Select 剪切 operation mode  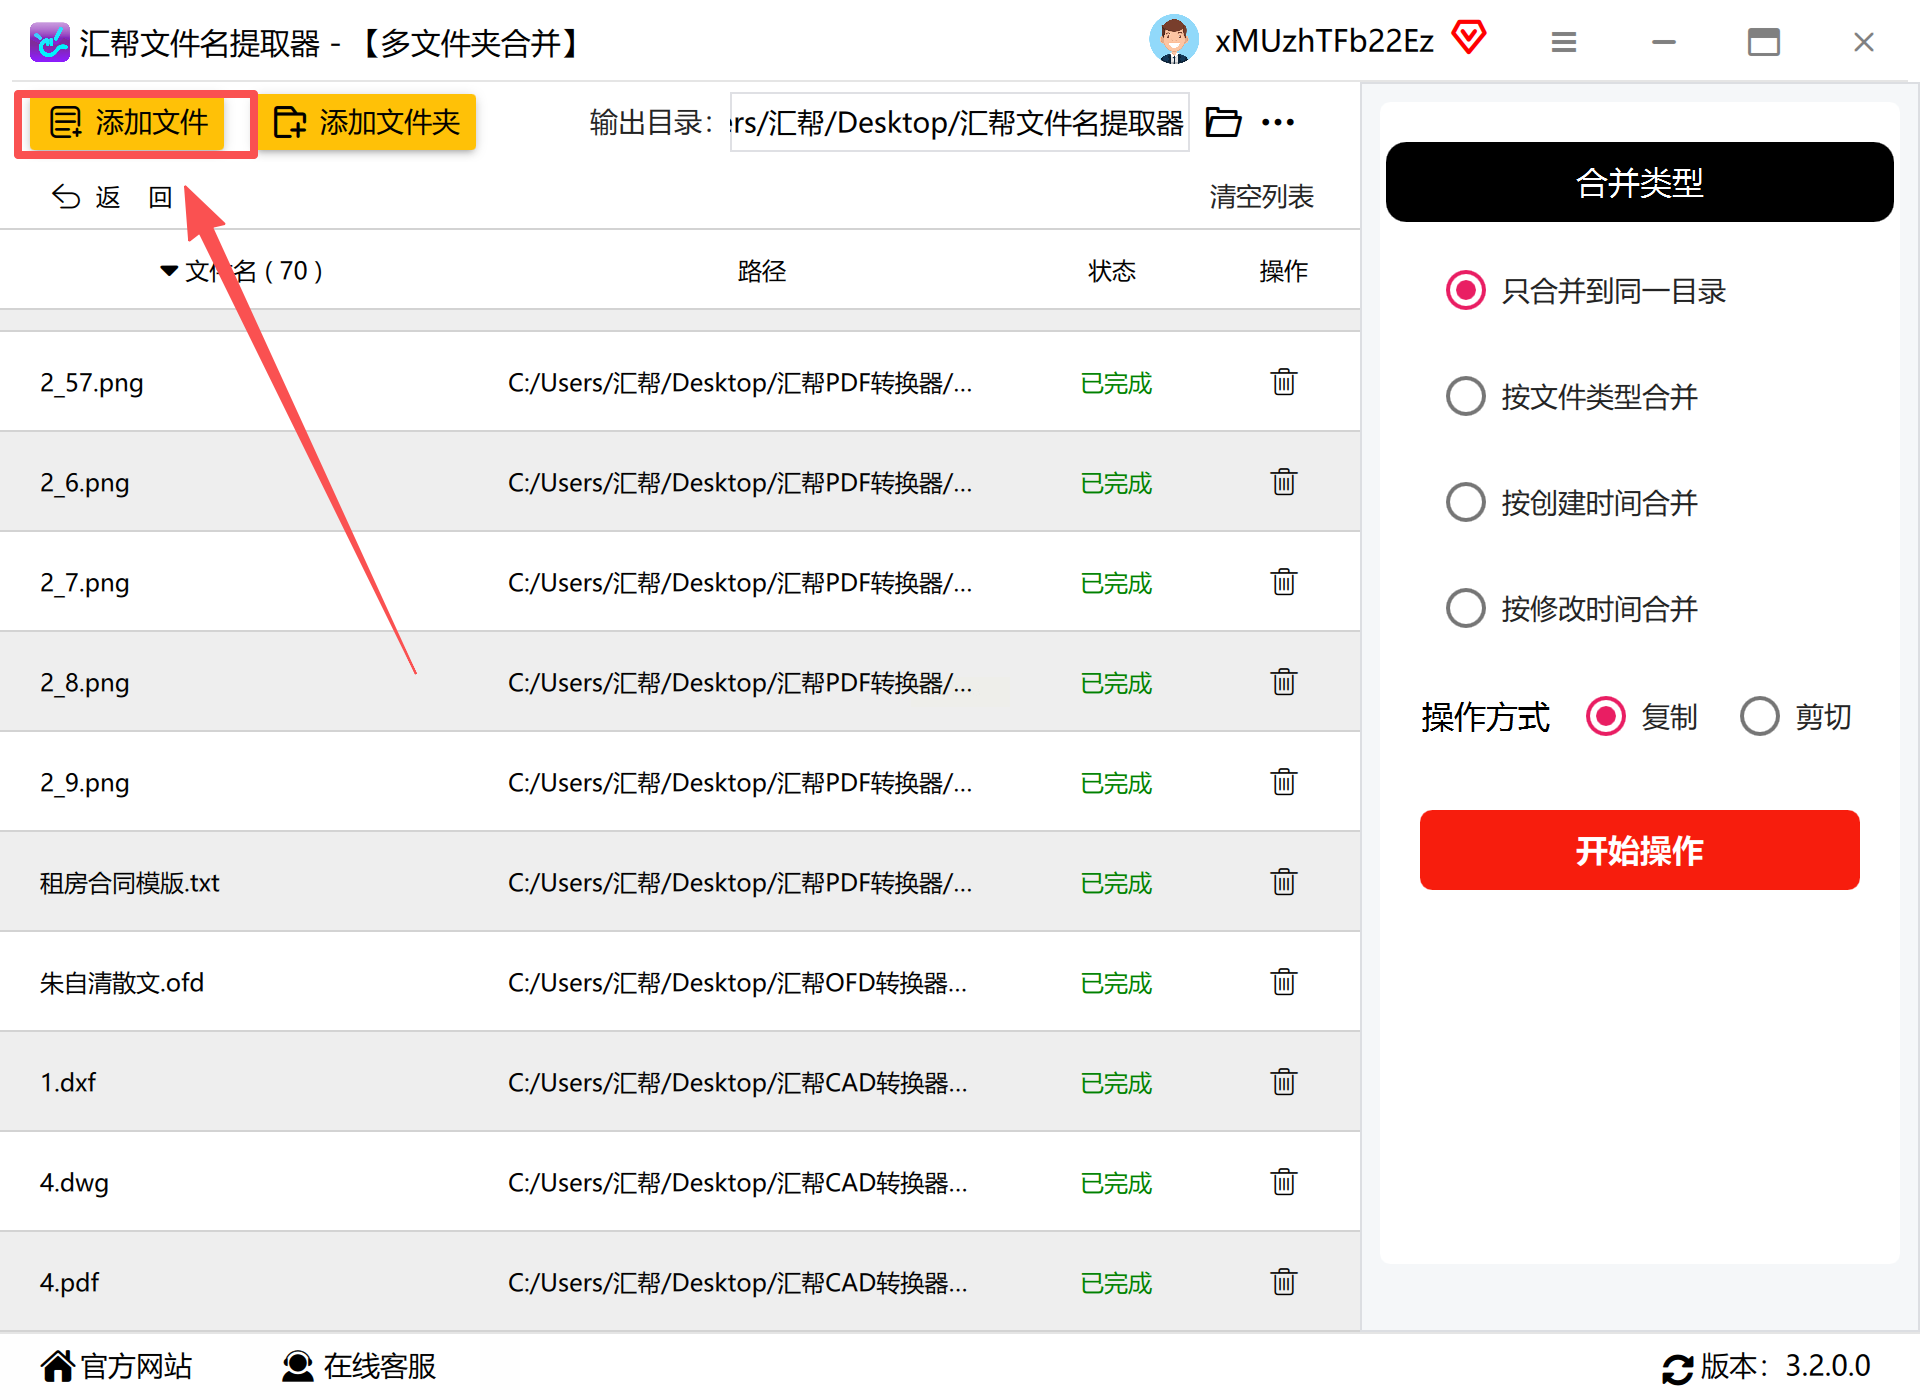tap(1759, 716)
